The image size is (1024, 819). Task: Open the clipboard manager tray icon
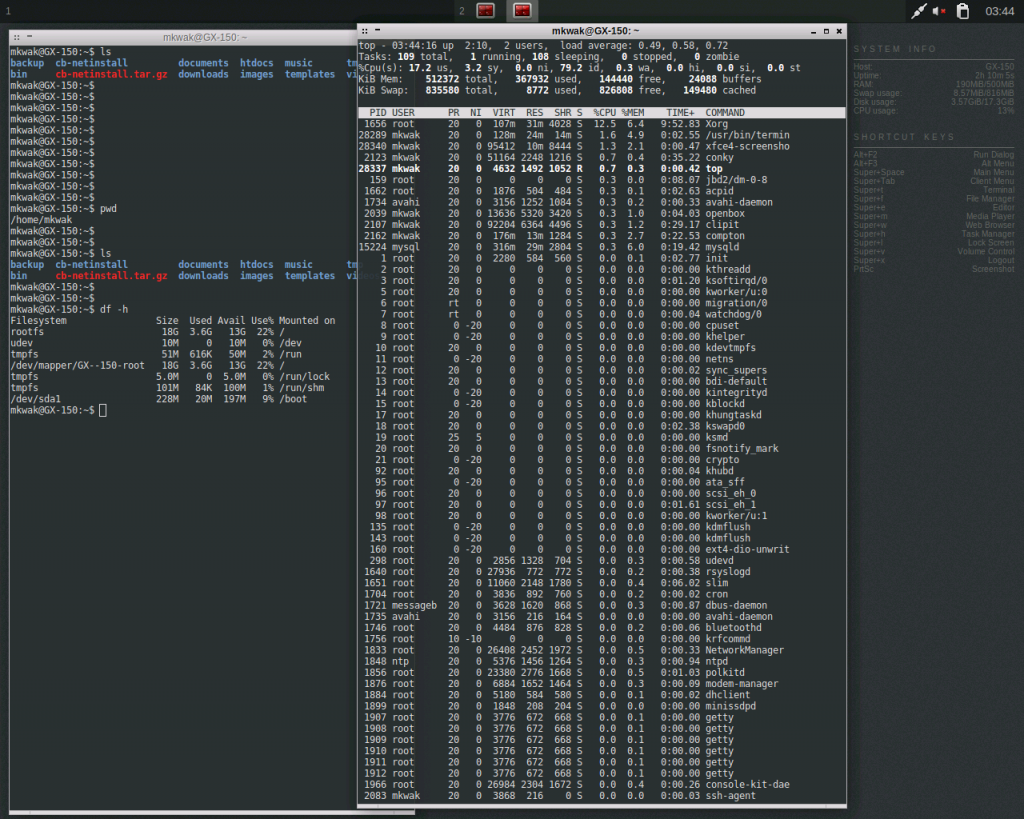pos(963,11)
